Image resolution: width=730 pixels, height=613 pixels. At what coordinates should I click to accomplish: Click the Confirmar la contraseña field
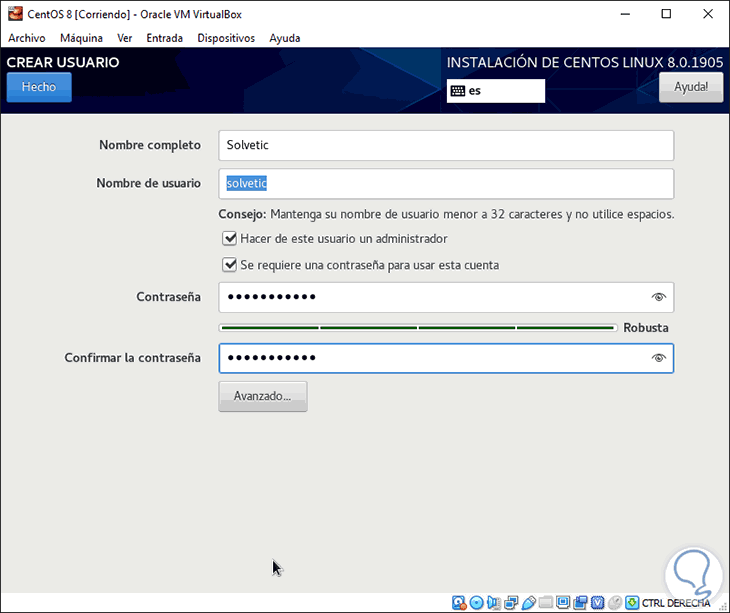point(446,358)
